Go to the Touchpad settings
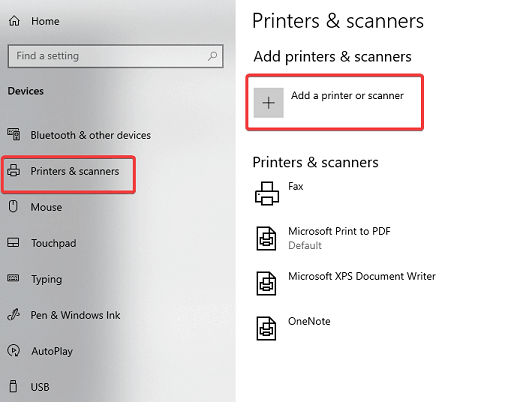520x402 pixels. tap(54, 243)
